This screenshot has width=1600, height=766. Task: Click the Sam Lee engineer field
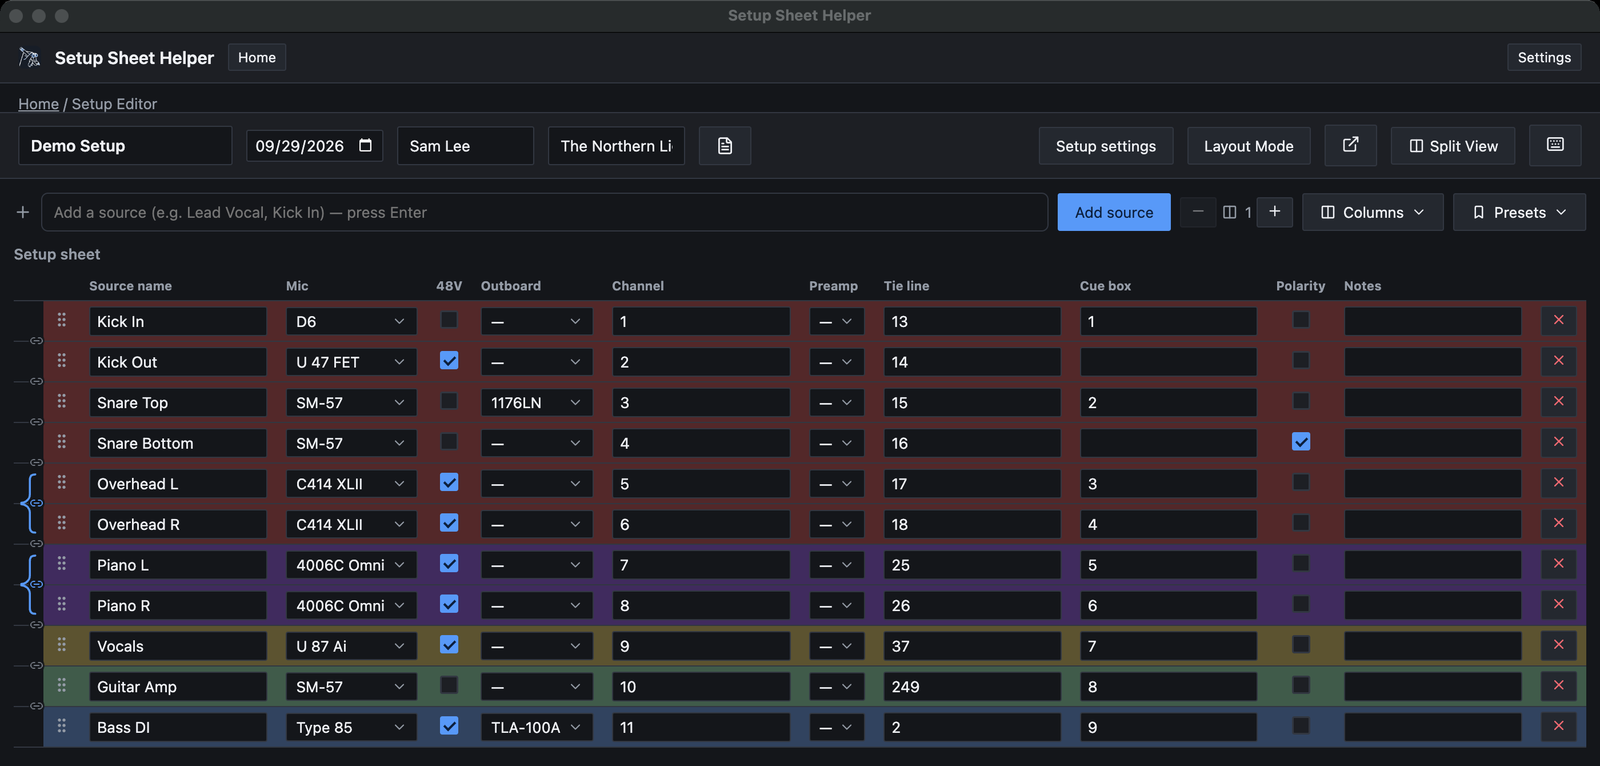click(465, 146)
